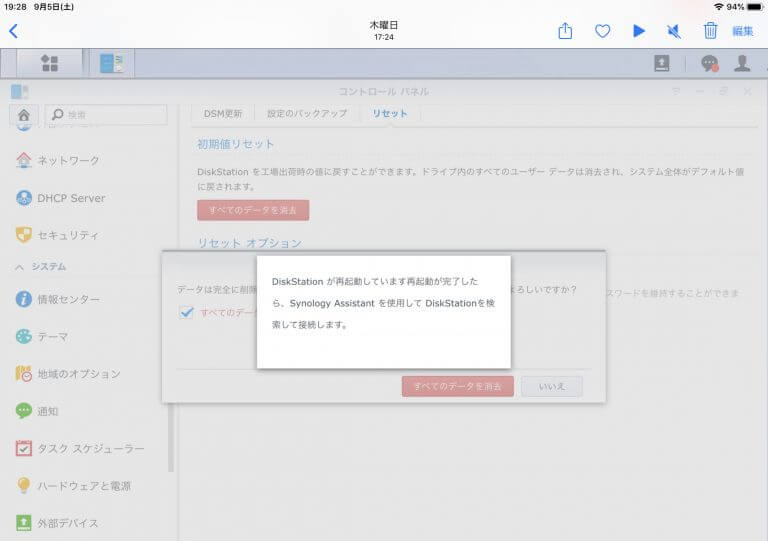
Task: Open ハードウェアと電源 in the sidebar
Action: coord(74,486)
